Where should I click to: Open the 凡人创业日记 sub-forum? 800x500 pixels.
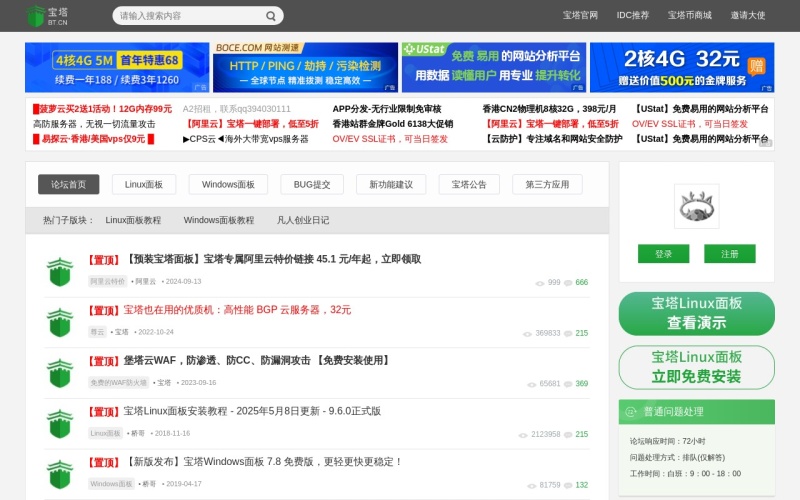tap(303, 220)
